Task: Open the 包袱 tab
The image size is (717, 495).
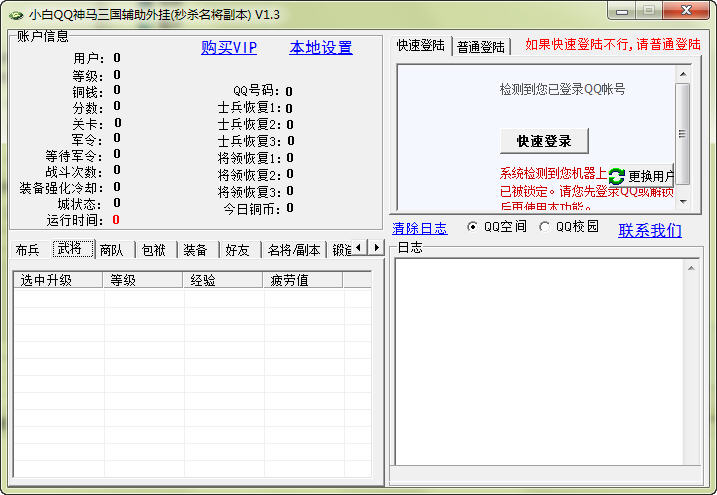Action: pyautogui.click(x=154, y=250)
